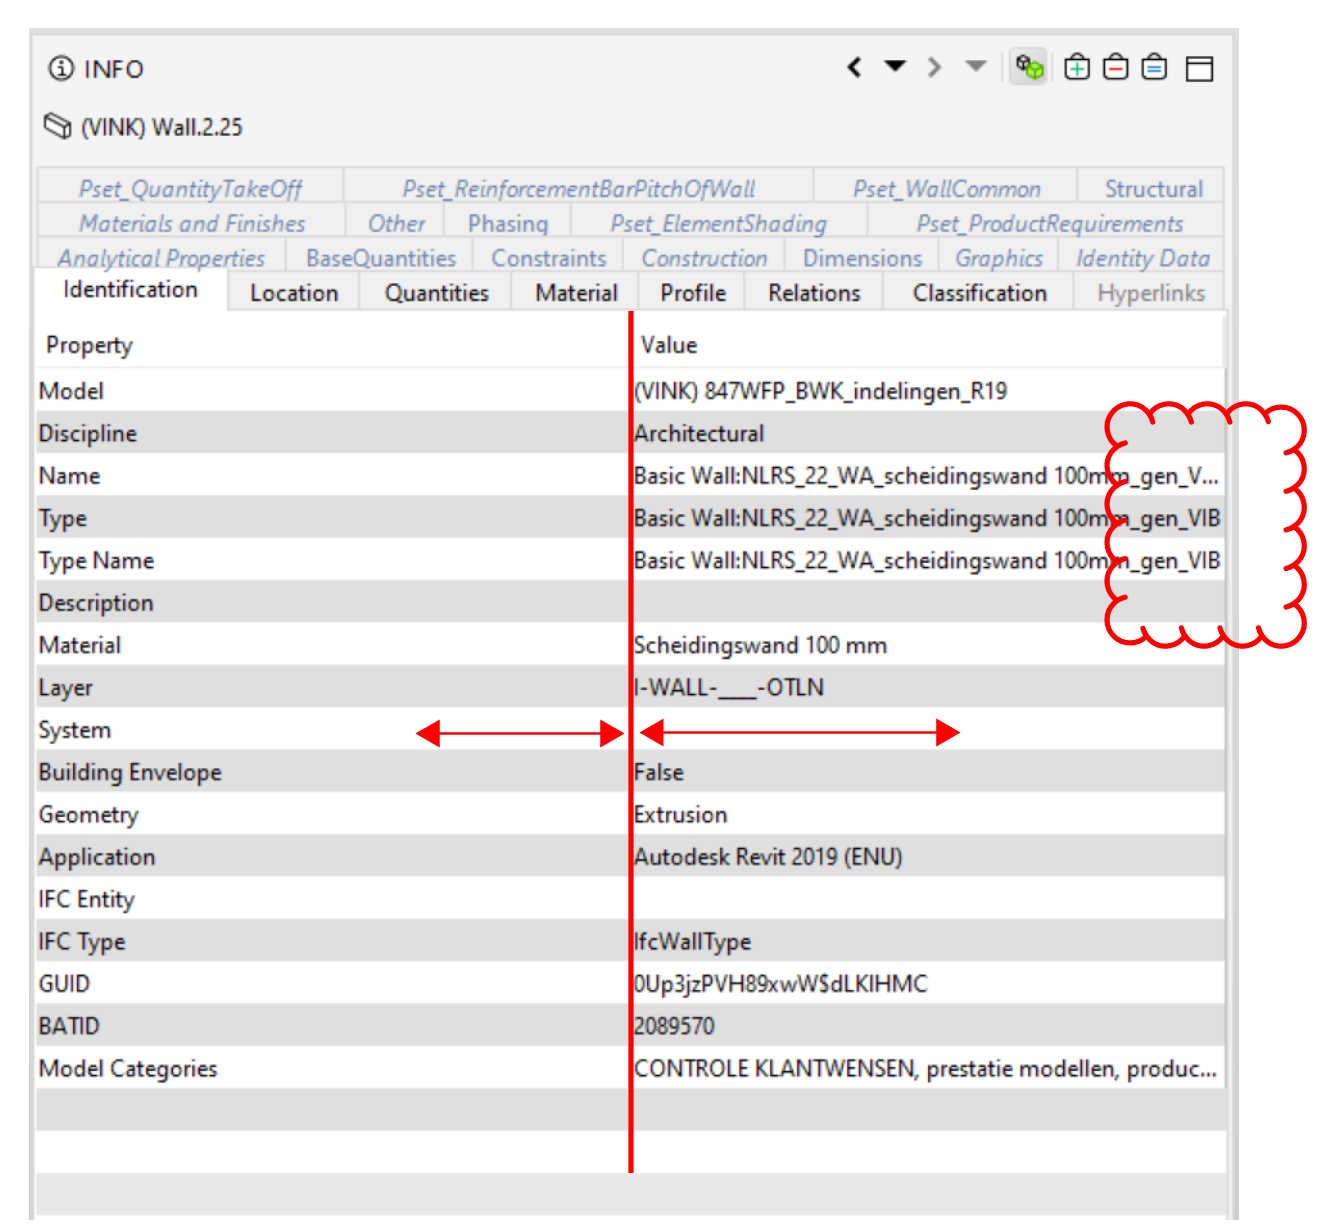Open the Constraints tab
1317x1231 pixels.
(x=548, y=258)
